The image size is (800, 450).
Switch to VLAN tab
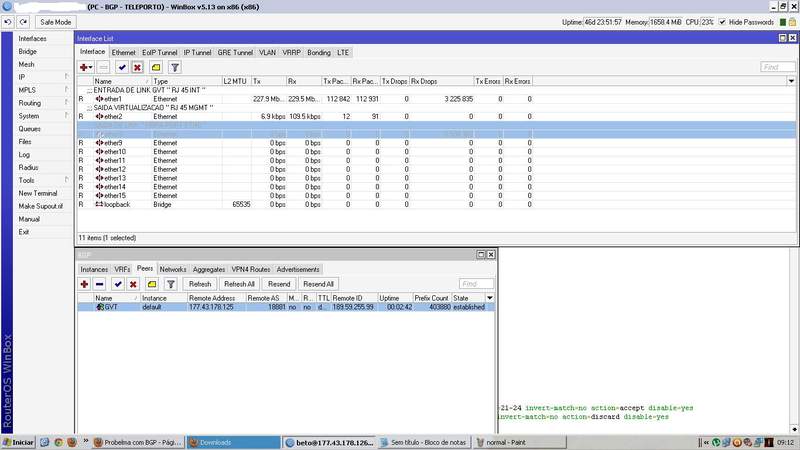pos(267,53)
